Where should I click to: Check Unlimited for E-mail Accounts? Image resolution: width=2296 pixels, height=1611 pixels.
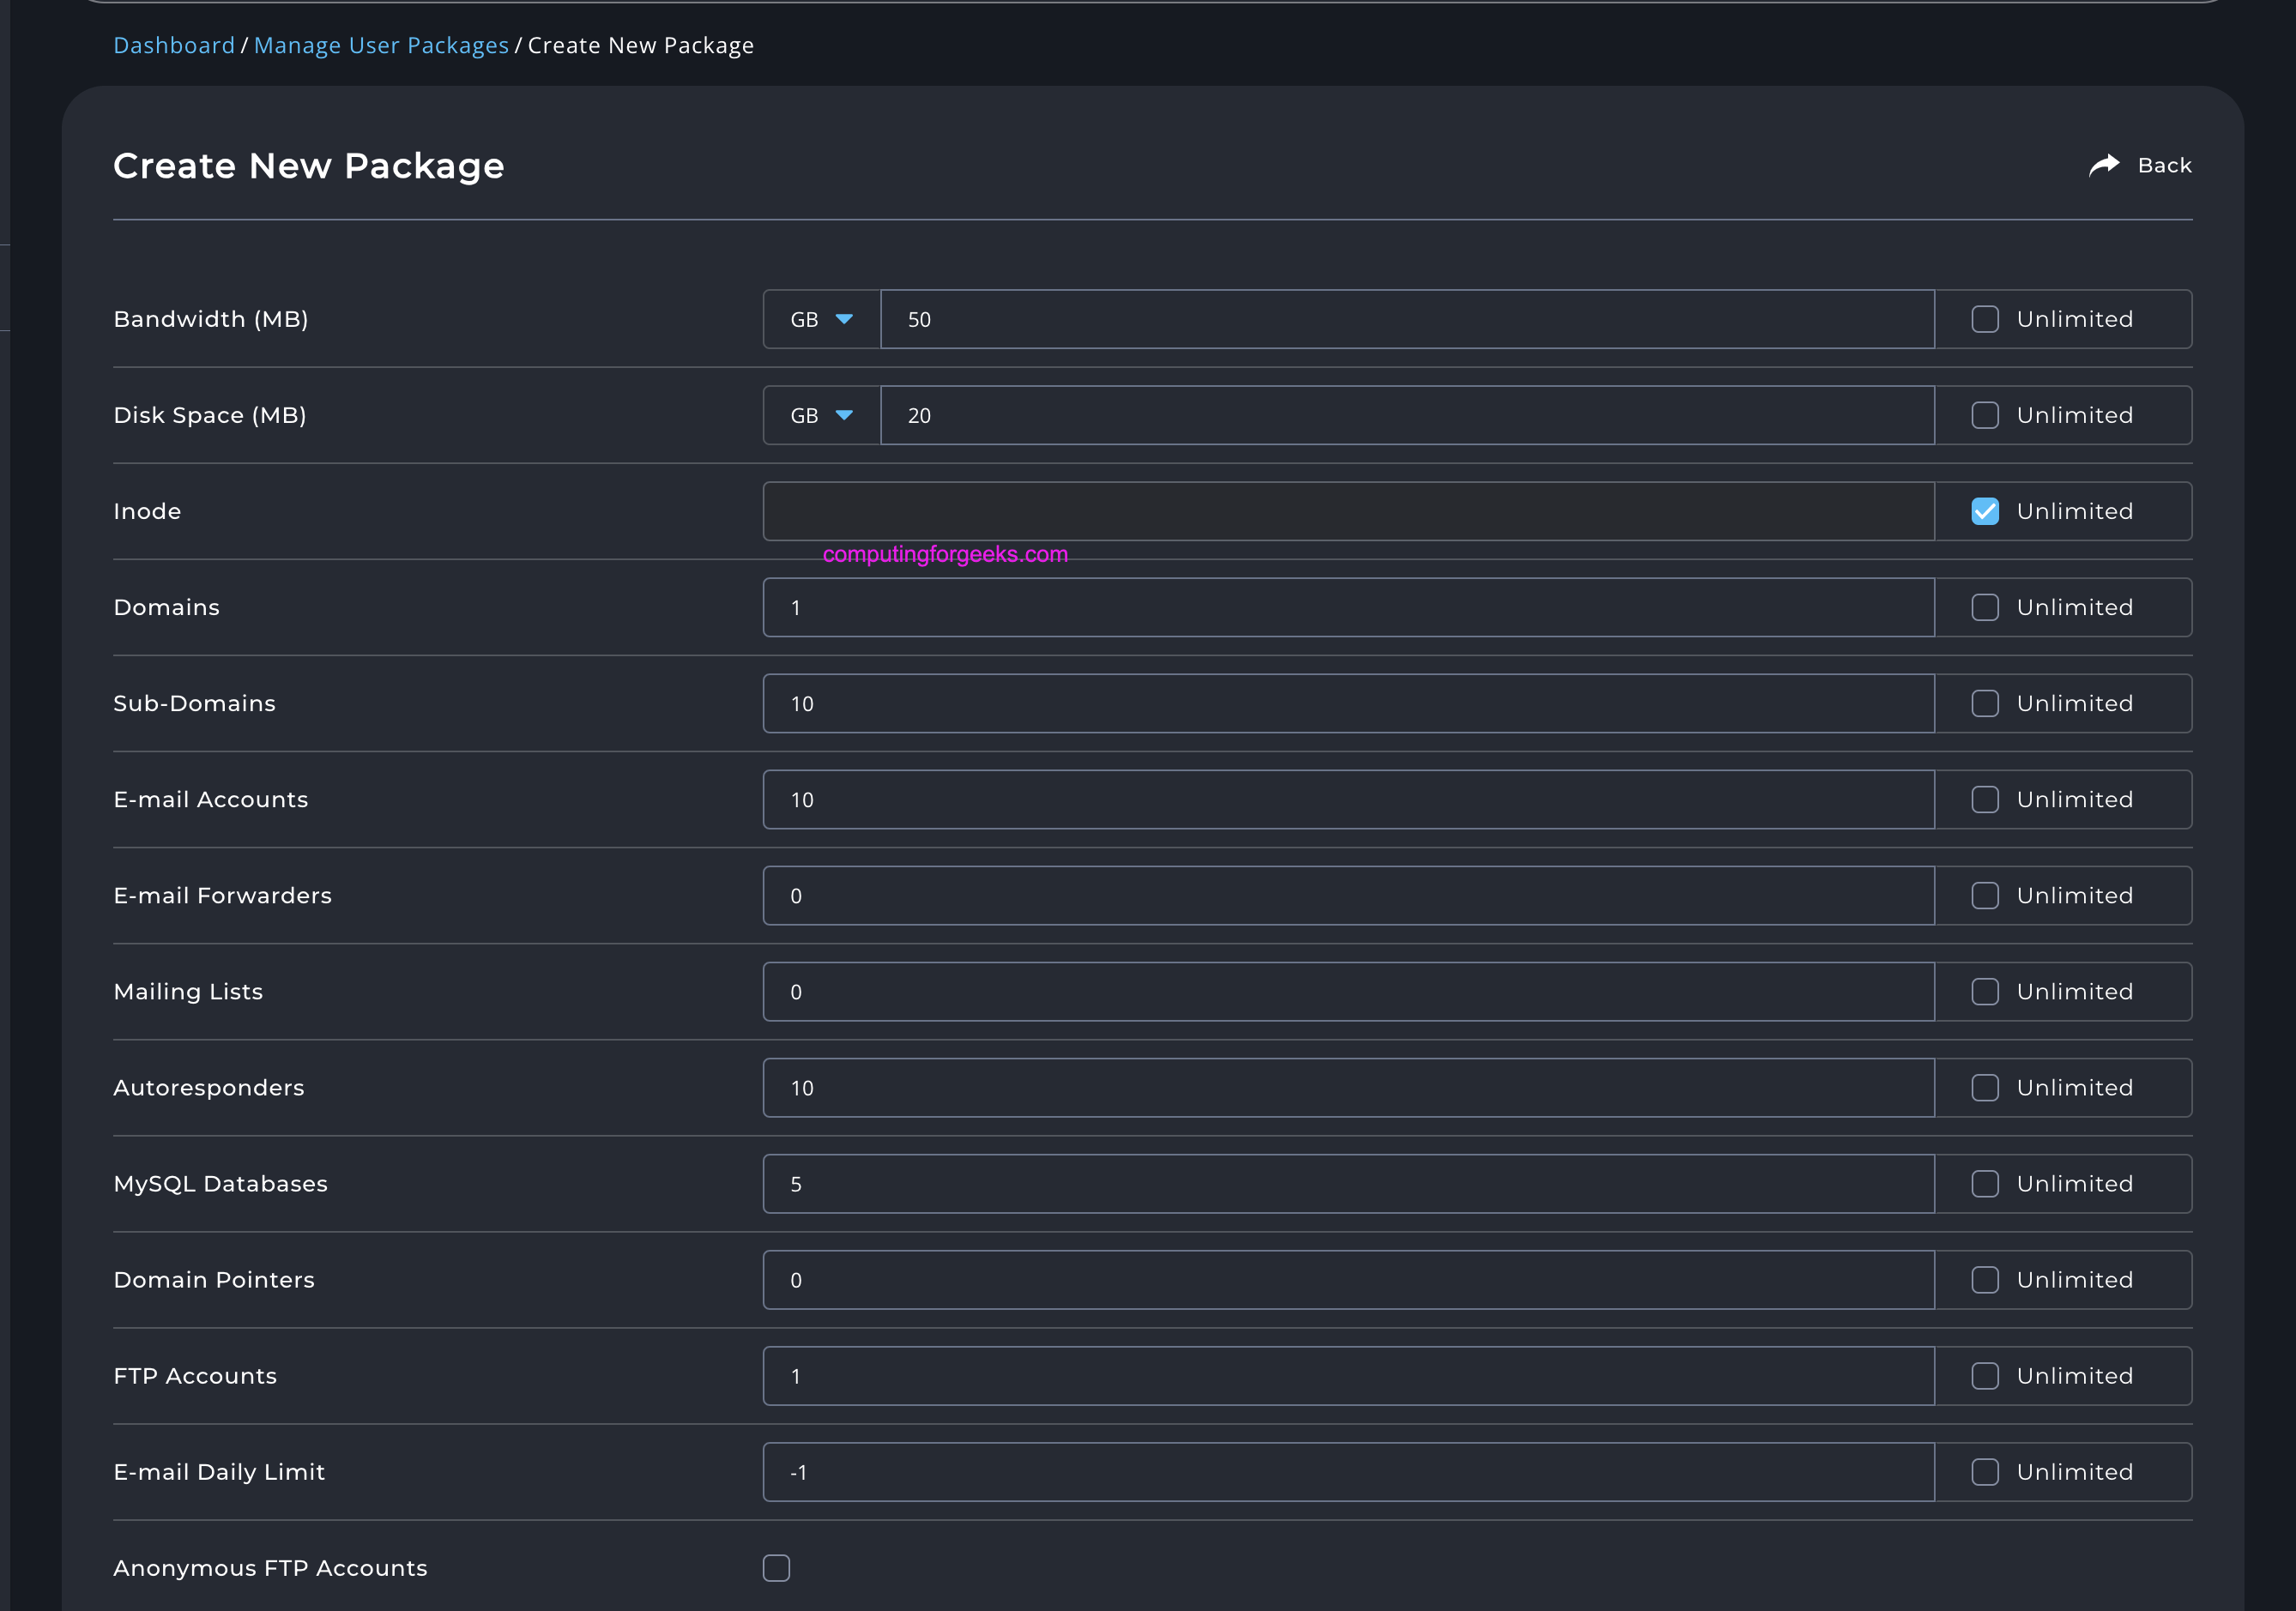[1984, 799]
